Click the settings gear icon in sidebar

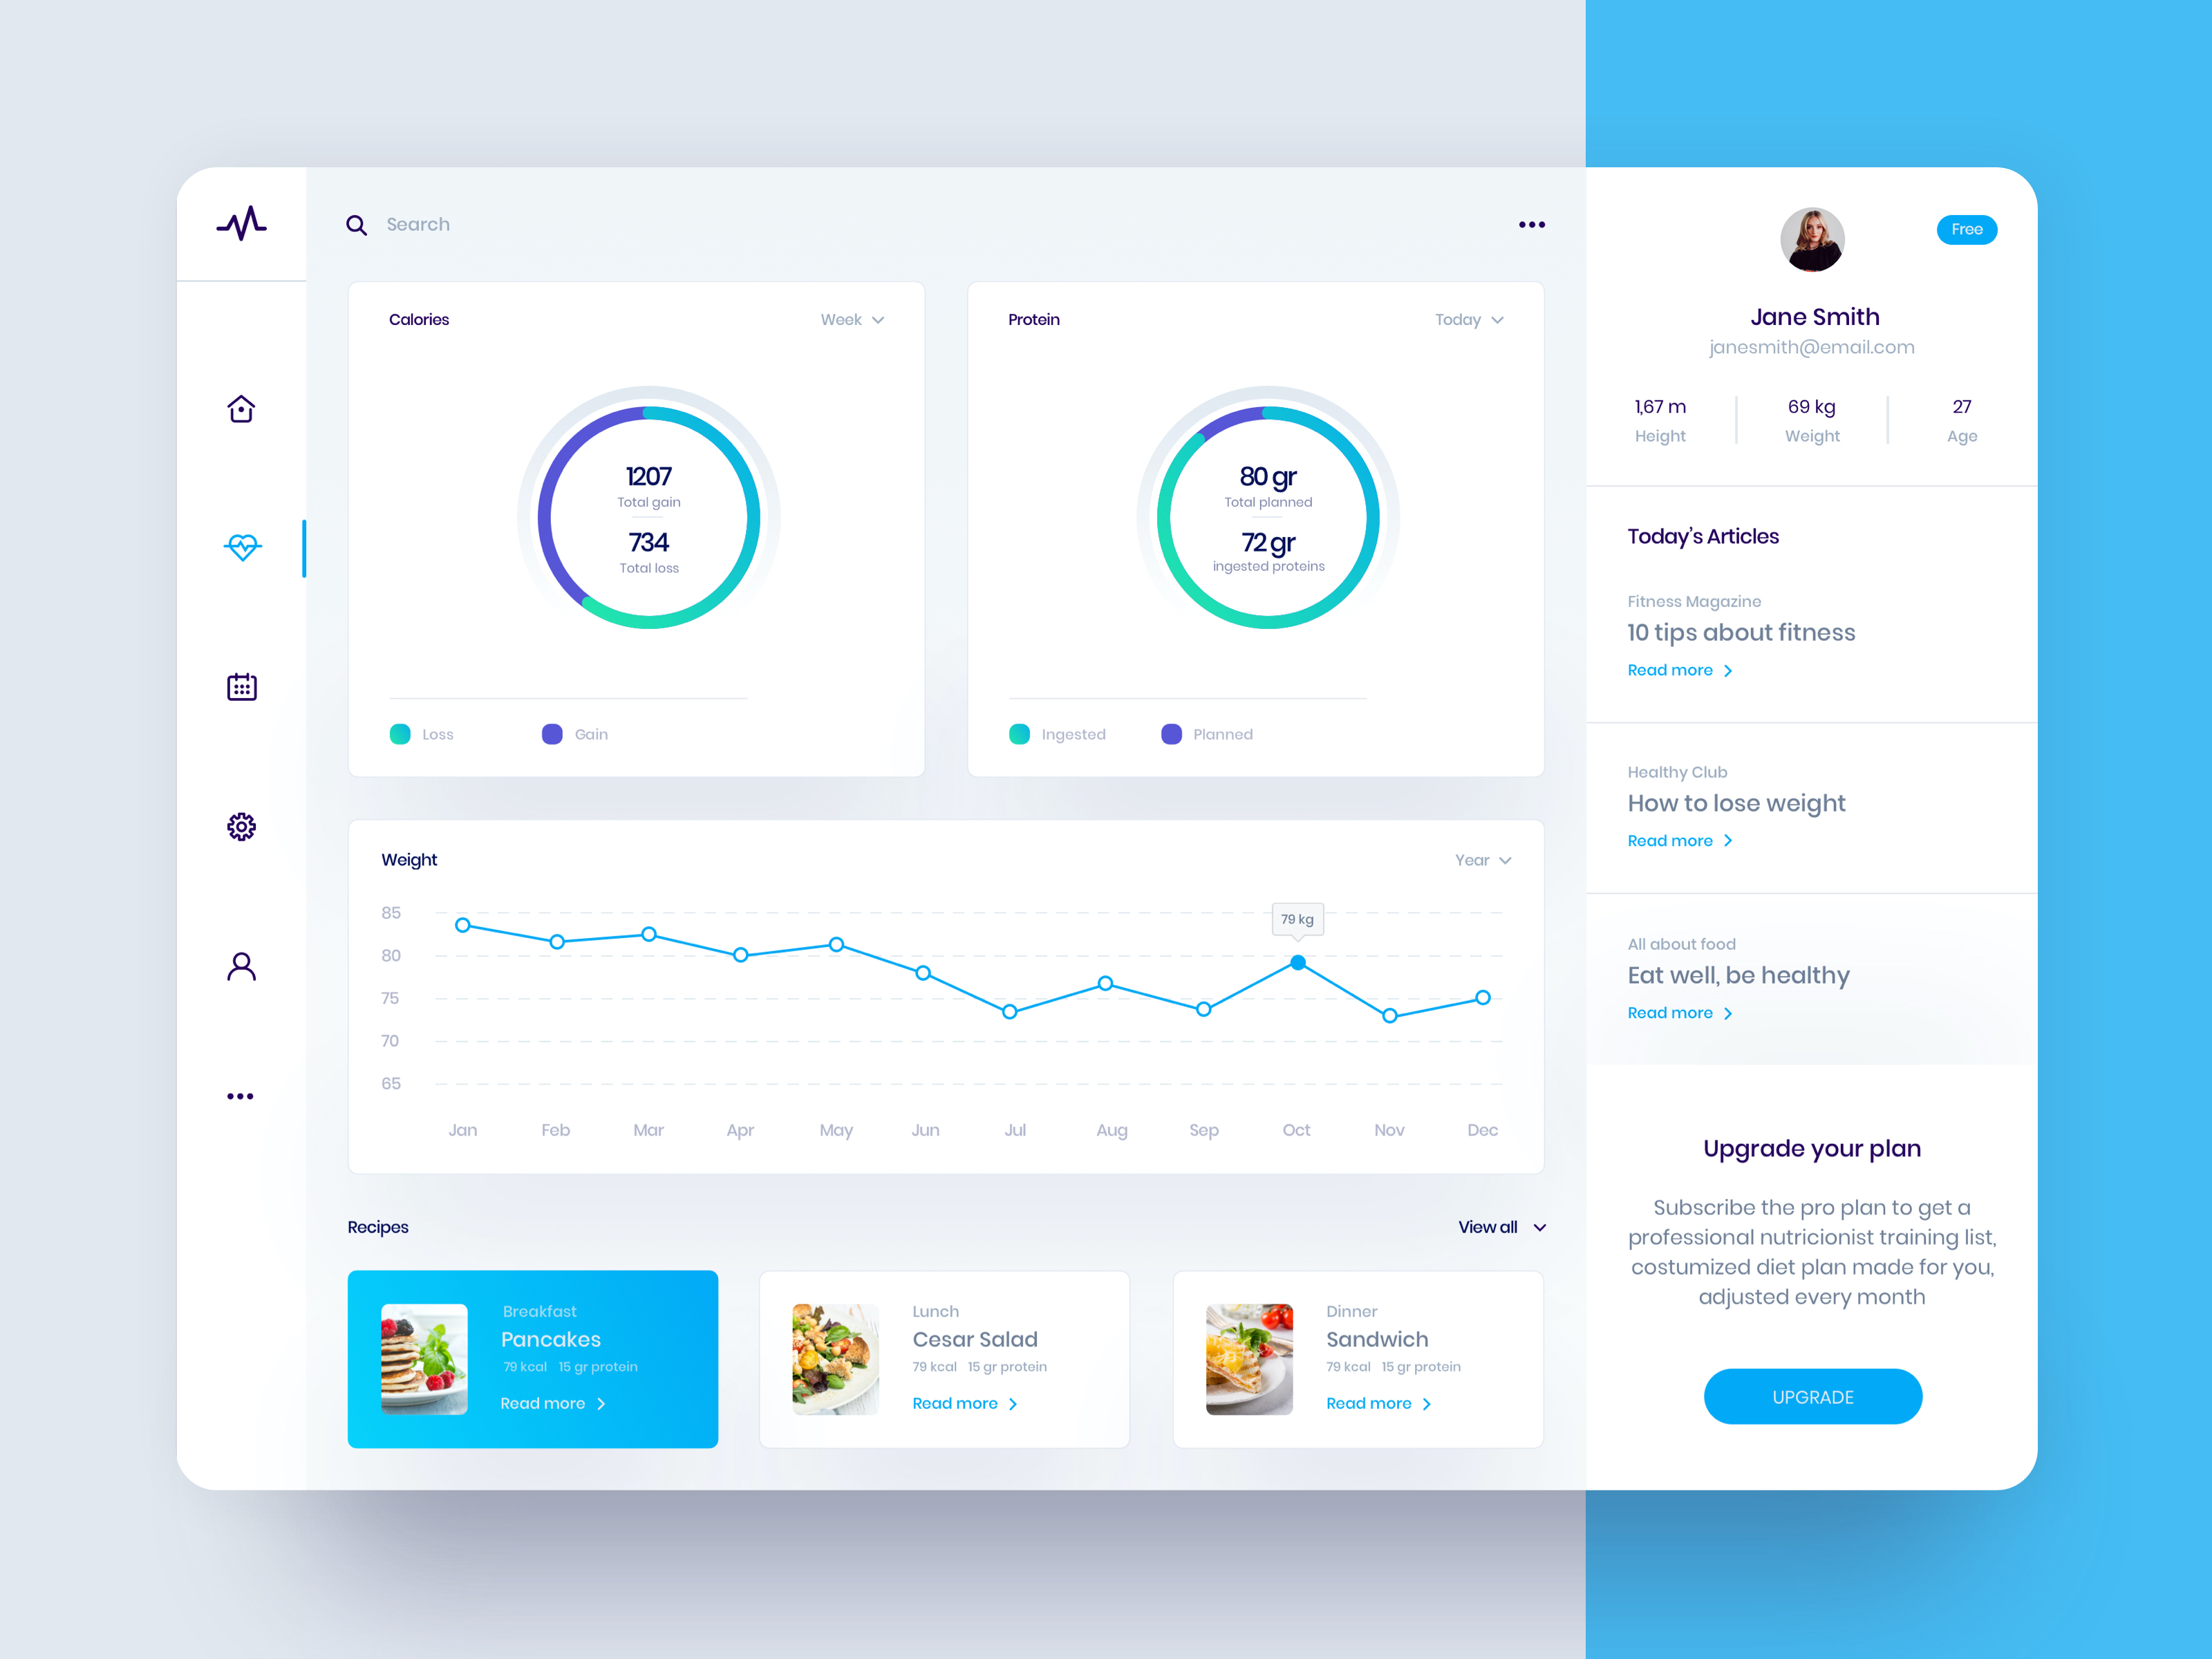[241, 826]
